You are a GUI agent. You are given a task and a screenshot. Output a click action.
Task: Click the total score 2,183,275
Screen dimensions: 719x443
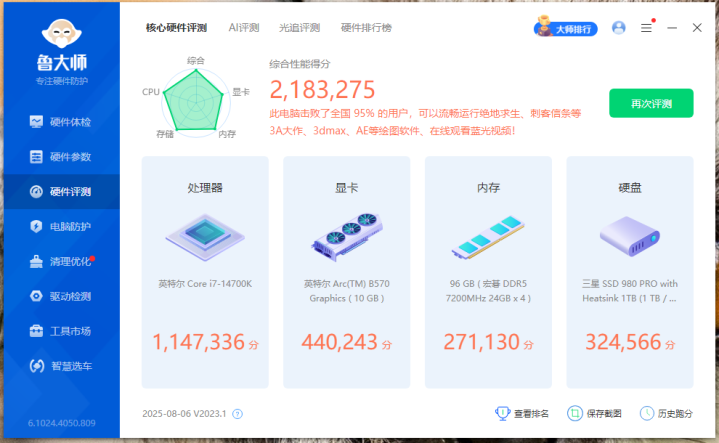[322, 89]
